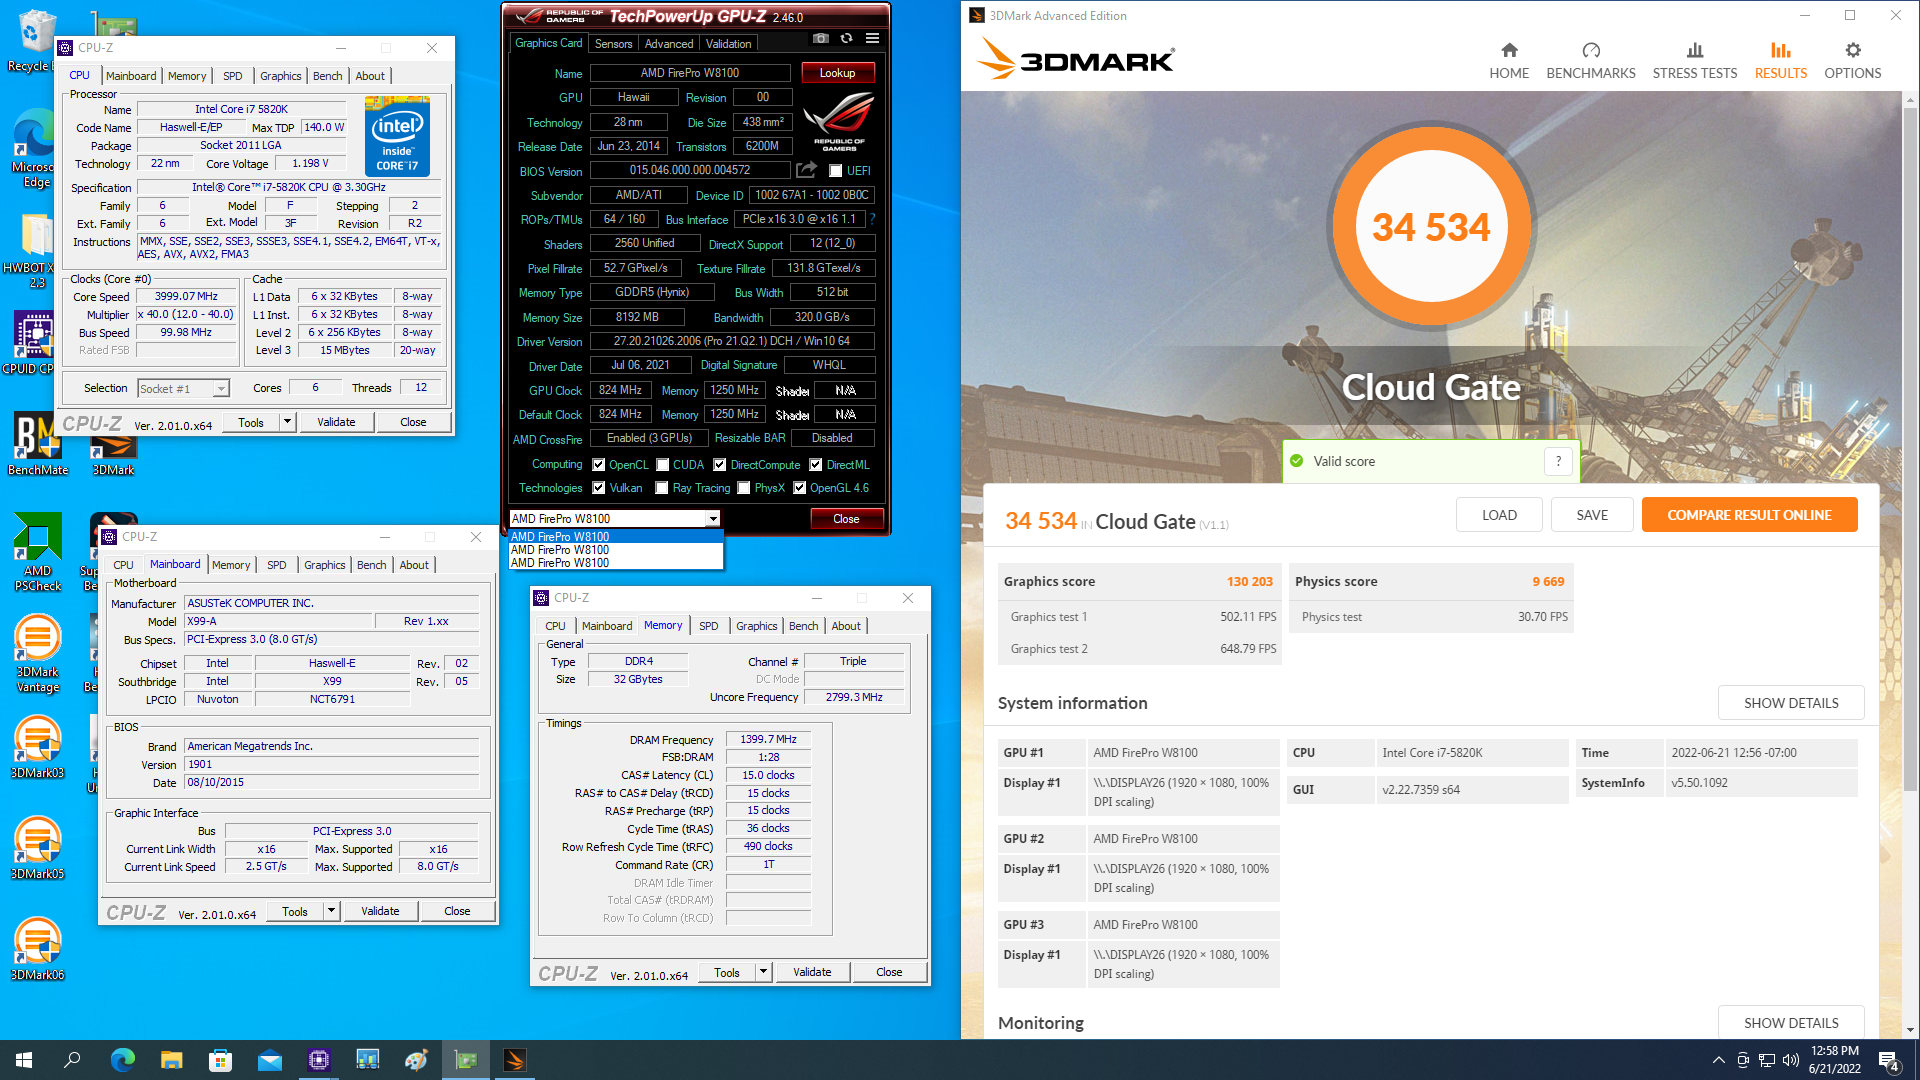
Task: Open GPU-Z hamburger menu
Action: point(872,39)
